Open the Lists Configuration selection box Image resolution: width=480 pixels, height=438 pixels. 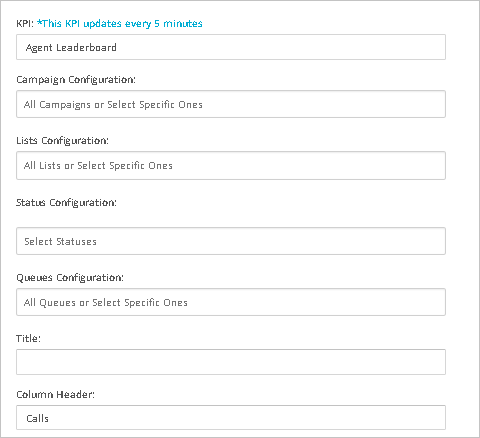click(231, 165)
